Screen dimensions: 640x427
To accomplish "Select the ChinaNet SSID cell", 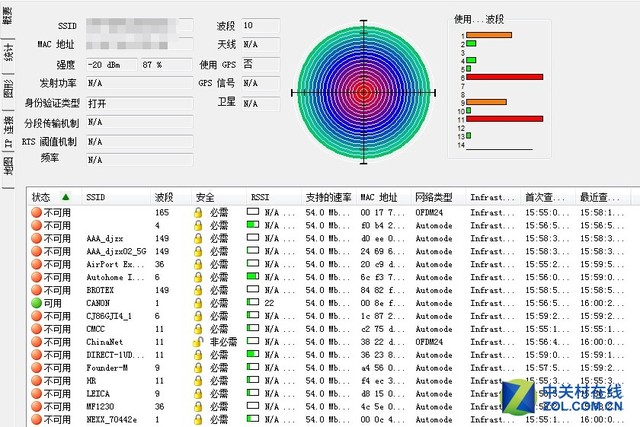I will (104, 342).
